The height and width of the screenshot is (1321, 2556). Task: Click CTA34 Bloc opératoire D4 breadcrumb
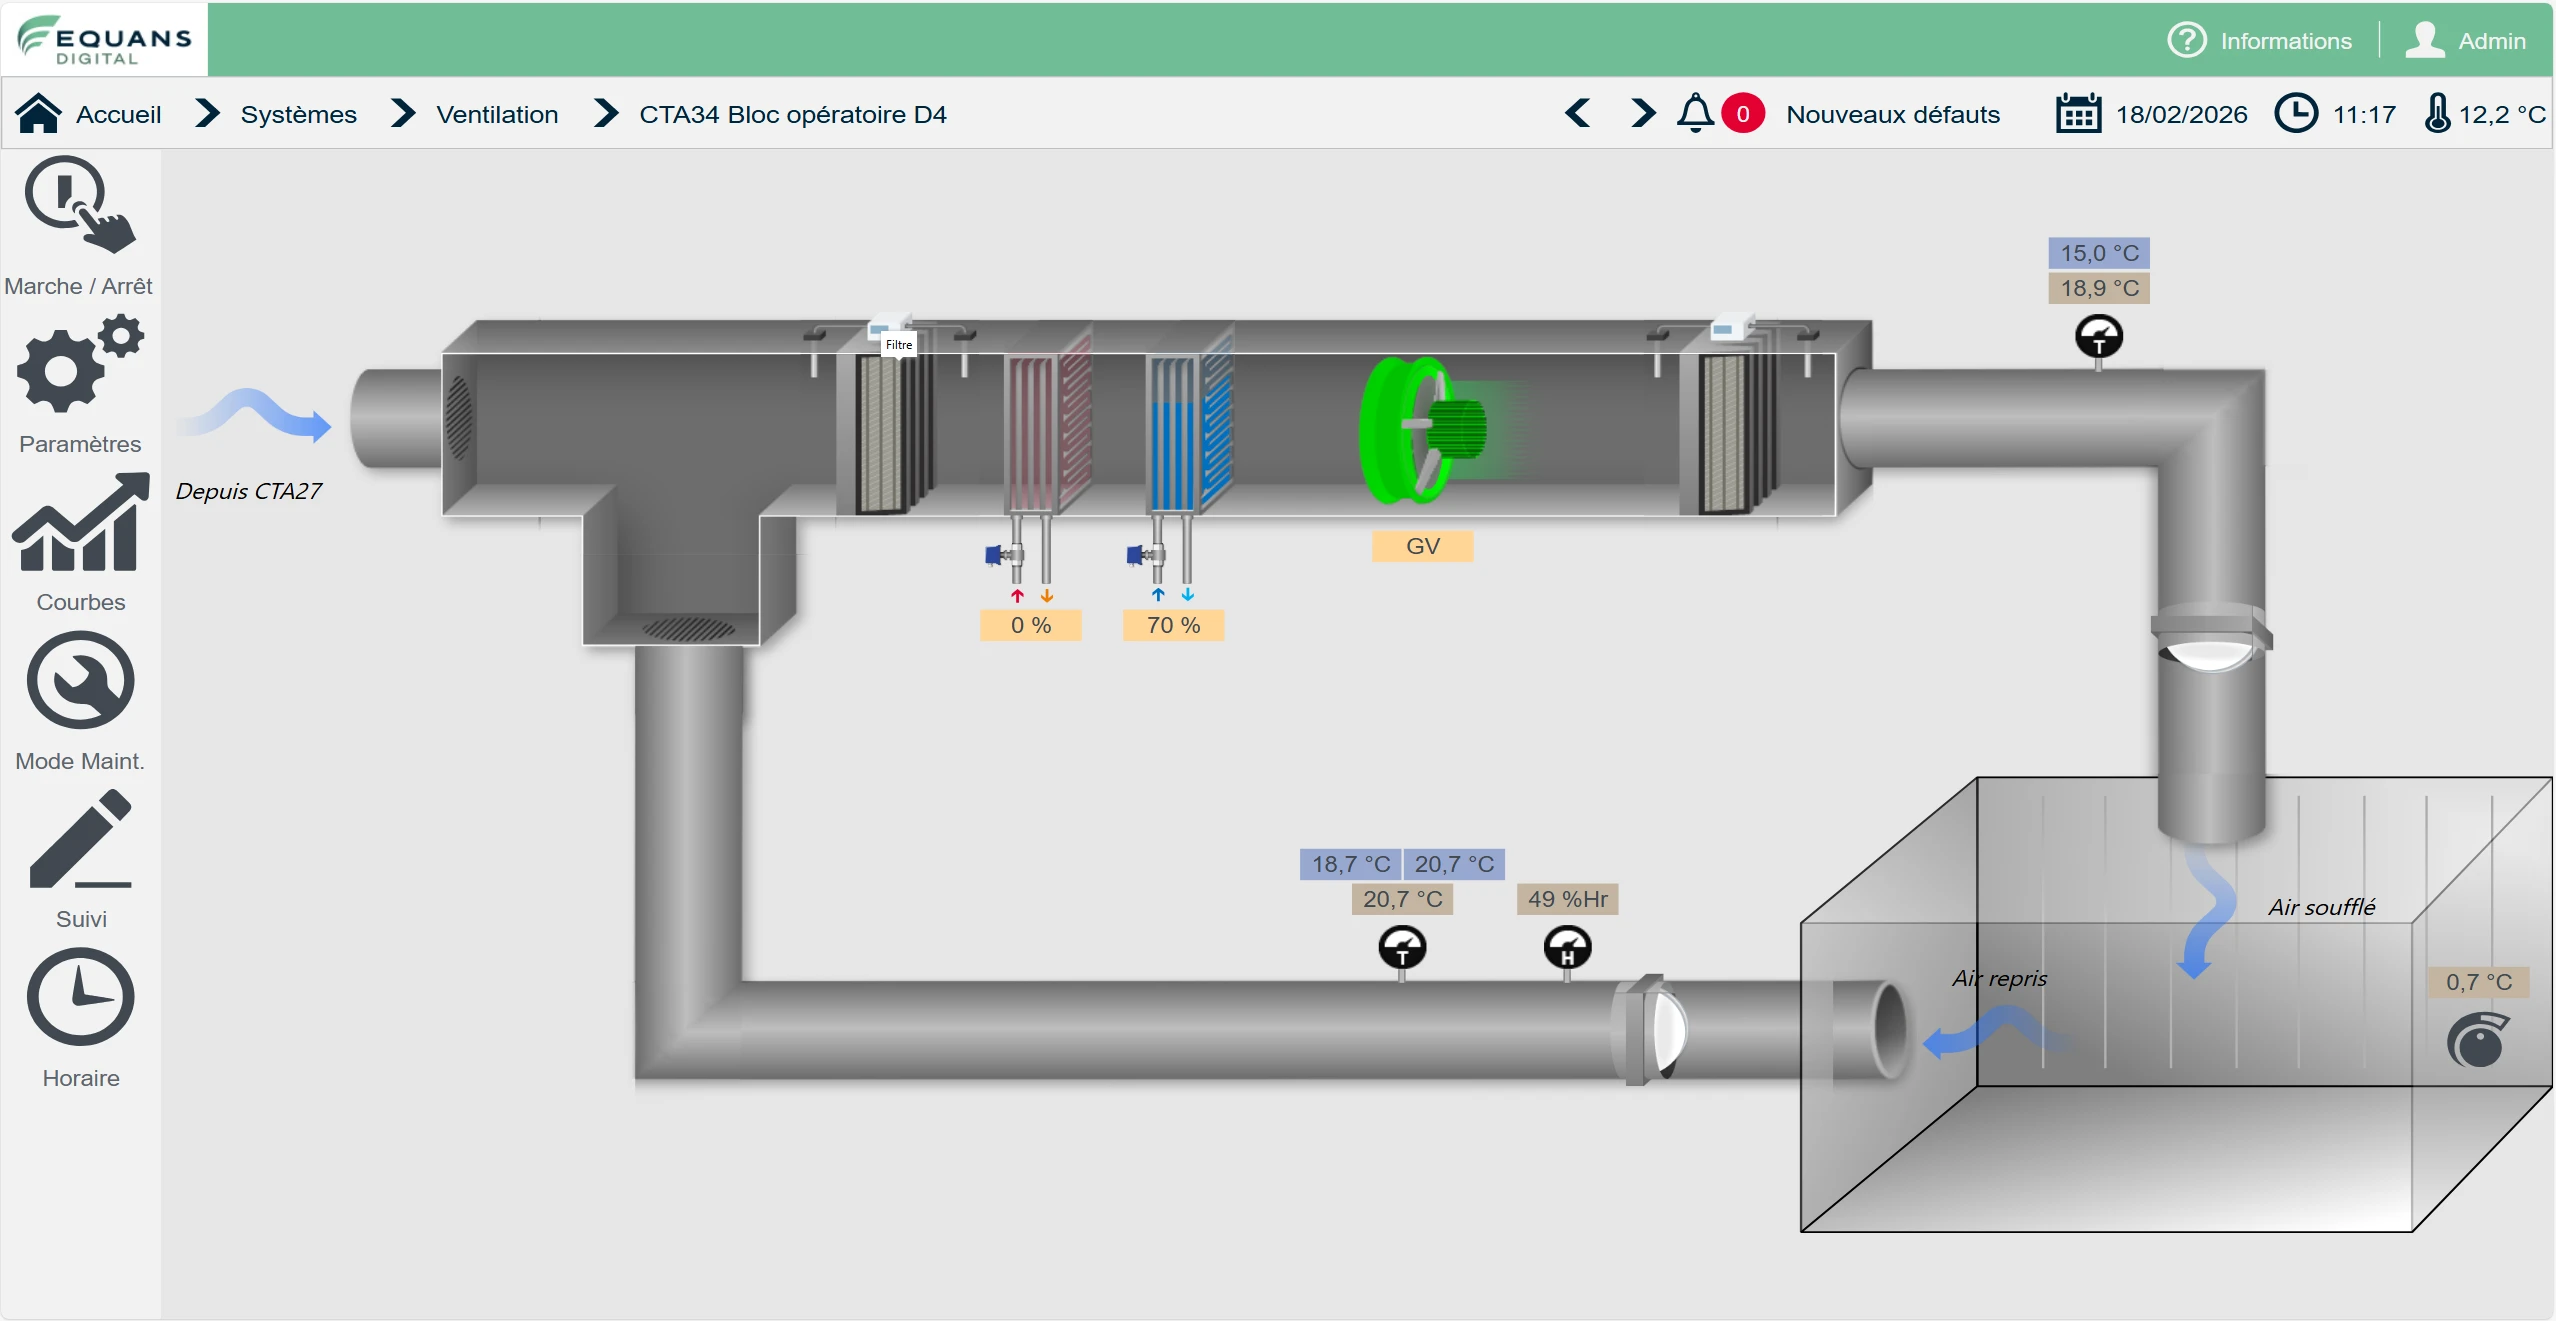792,114
